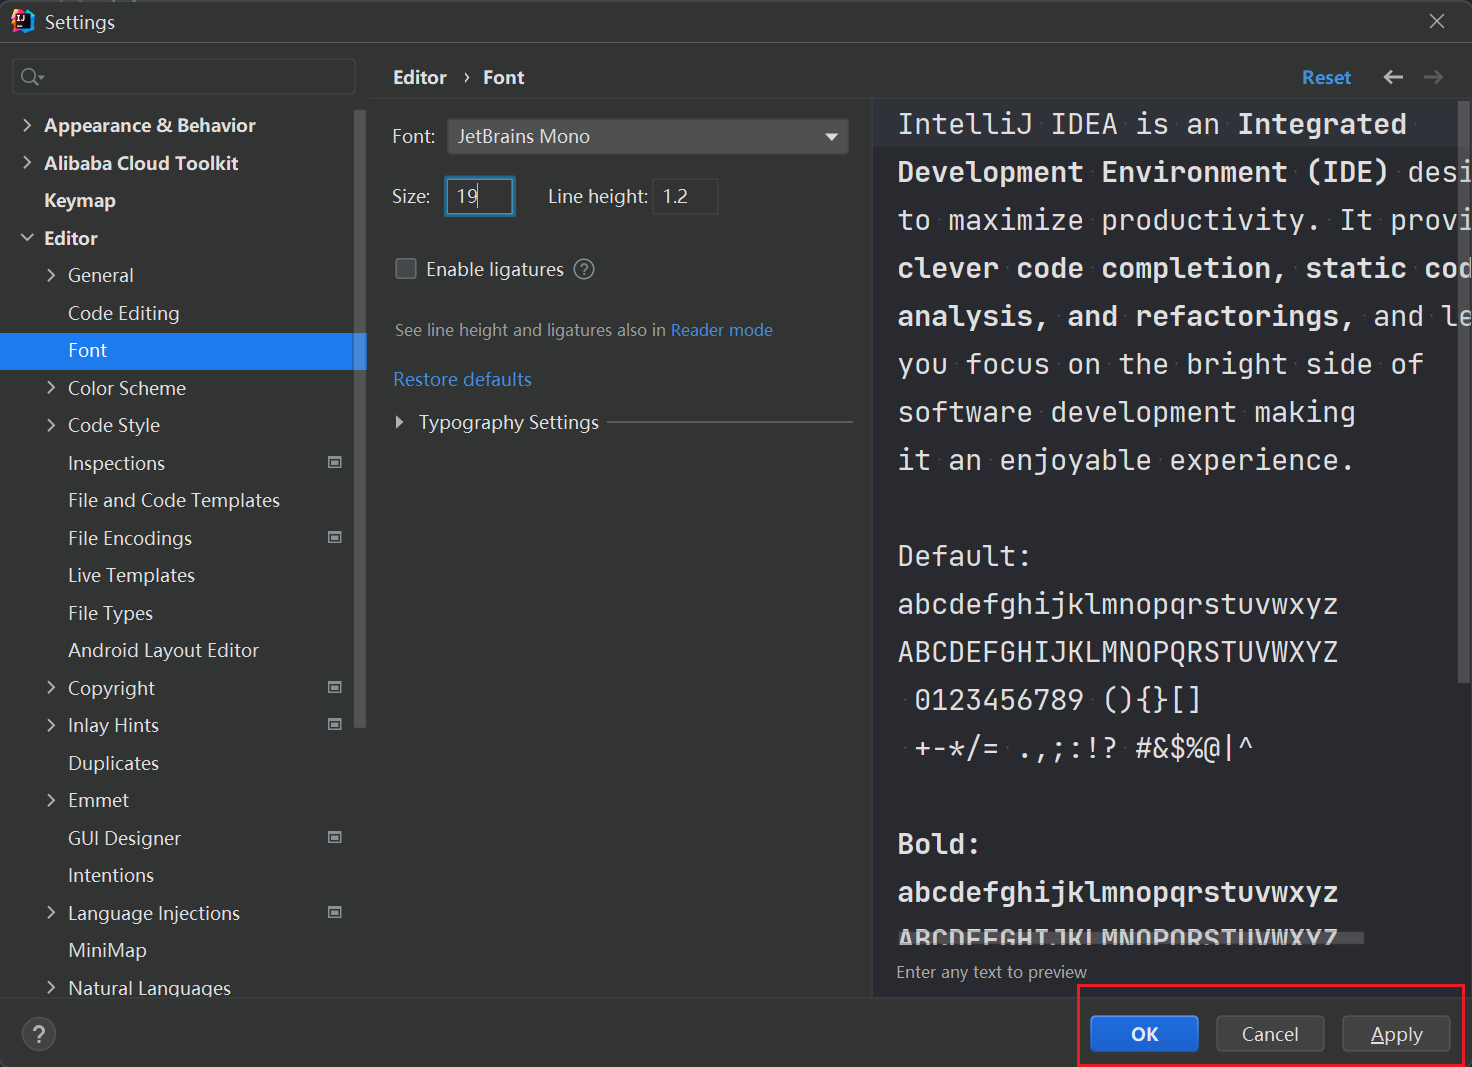Viewport: 1472px width, 1067px height.
Task: Open File and Code Templates
Action: [174, 500]
